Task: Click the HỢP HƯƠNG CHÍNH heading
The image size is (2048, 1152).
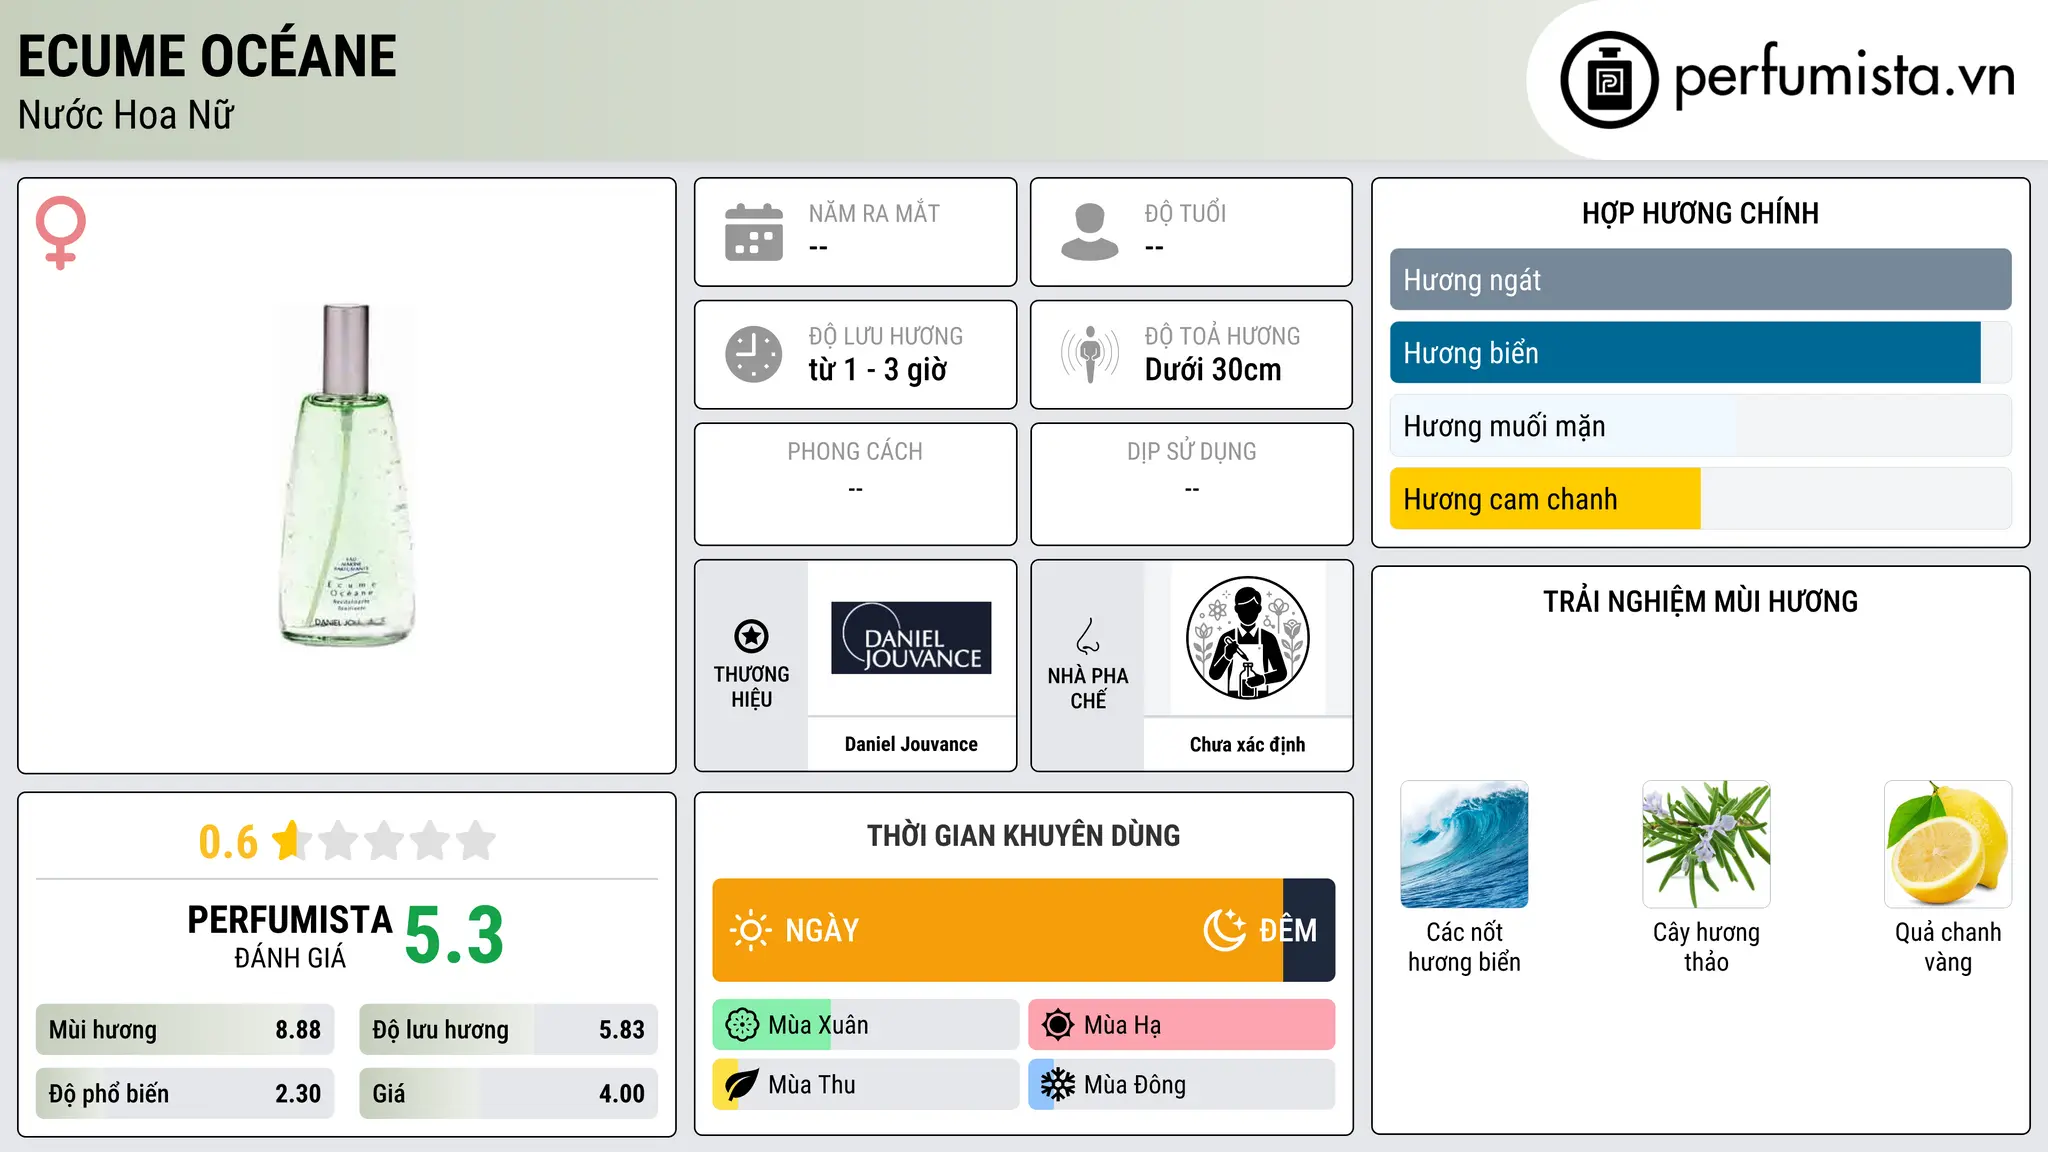Action: point(1700,213)
